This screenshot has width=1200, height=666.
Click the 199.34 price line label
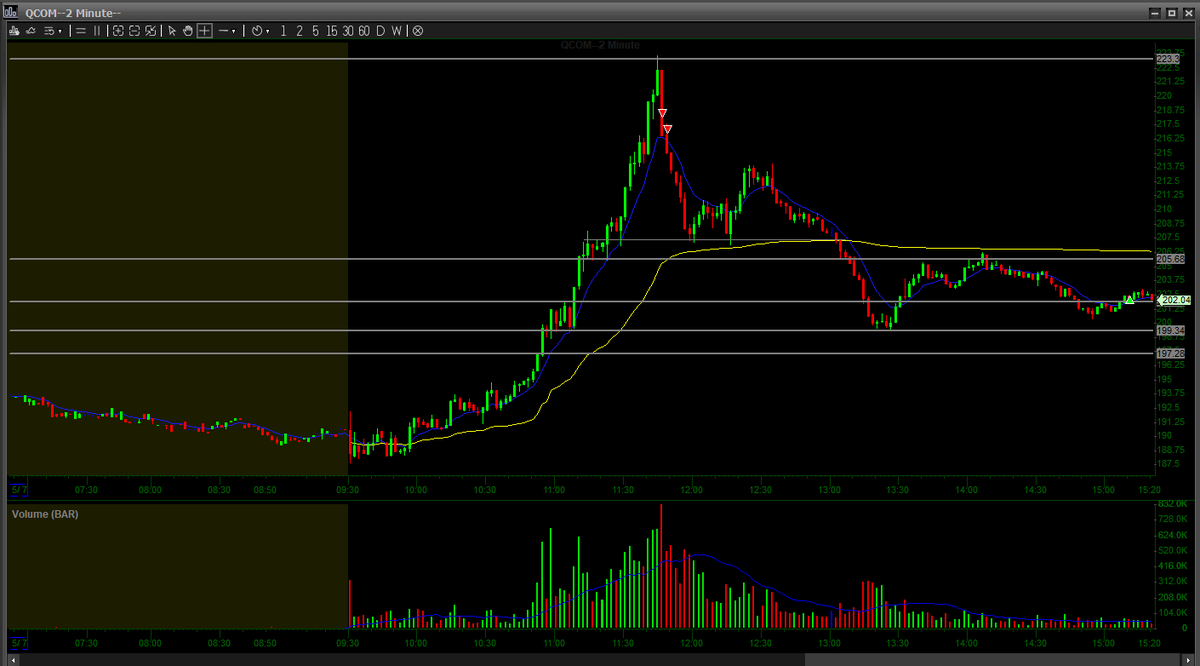click(x=1171, y=330)
